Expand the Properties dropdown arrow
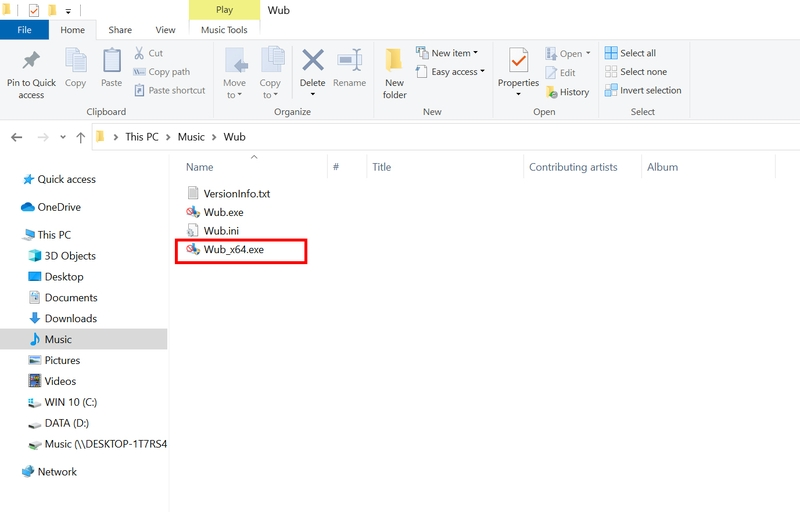 click(518, 94)
